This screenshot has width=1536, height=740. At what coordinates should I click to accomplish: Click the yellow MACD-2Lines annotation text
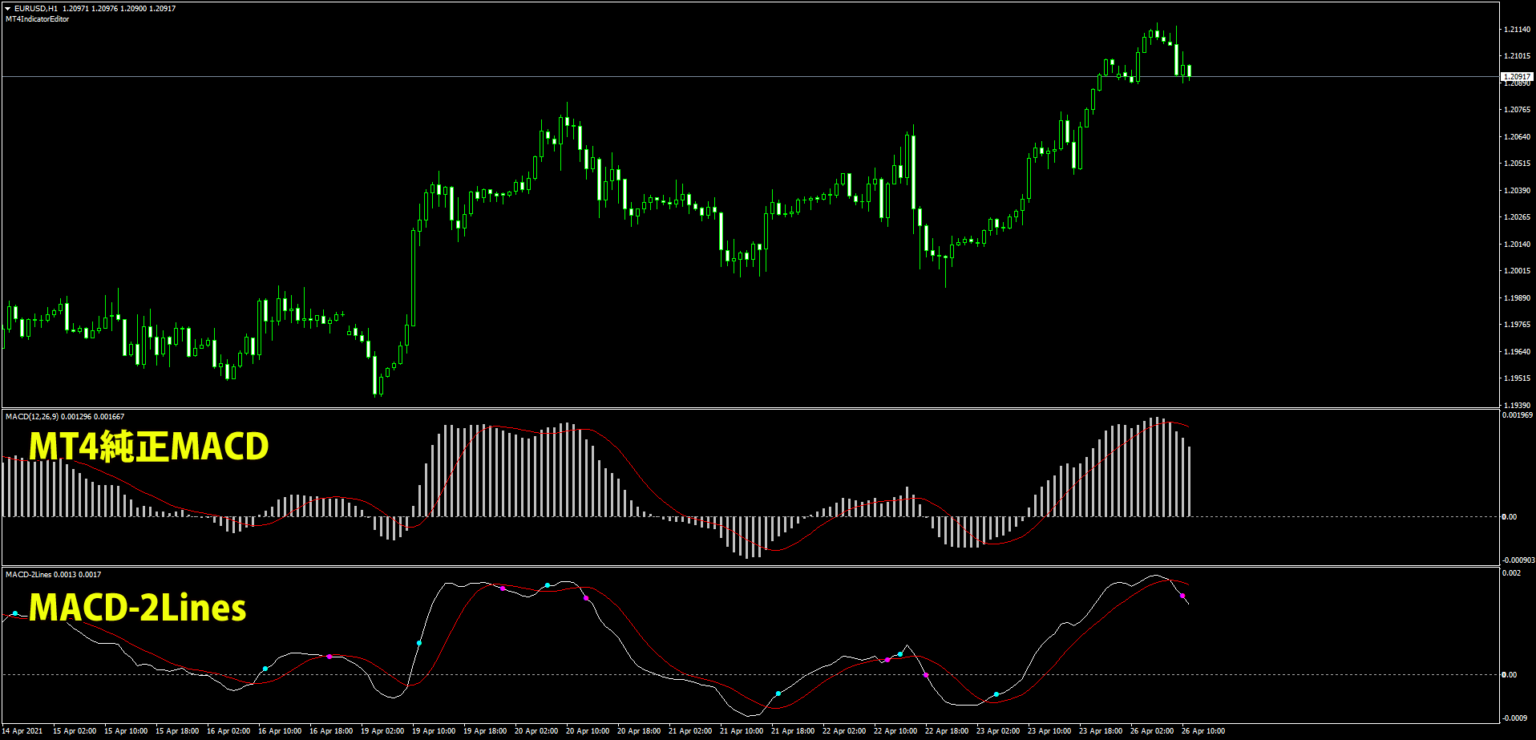pyautogui.click(x=137, y=608)
